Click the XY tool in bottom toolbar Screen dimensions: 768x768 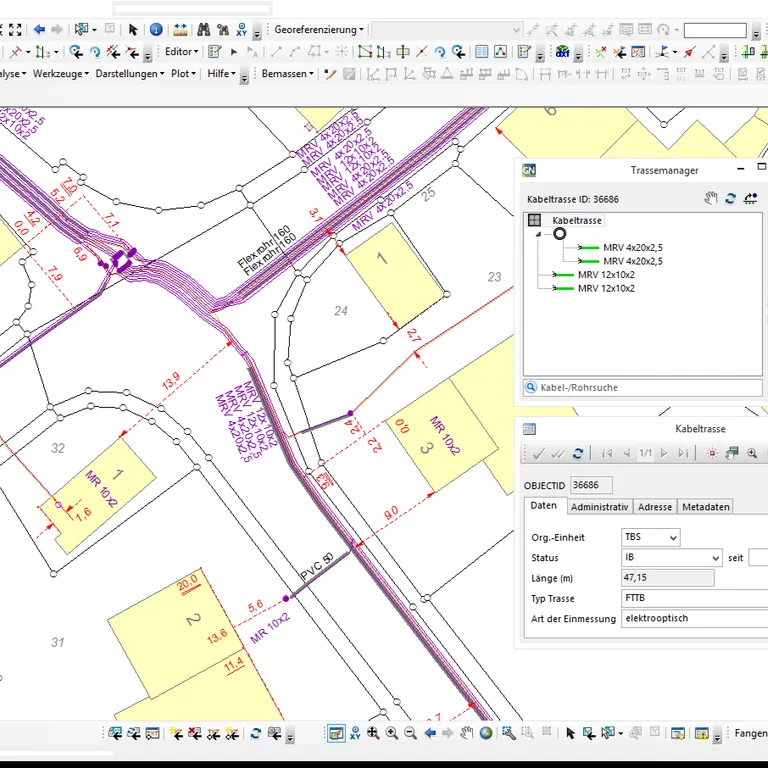(355, 733)
